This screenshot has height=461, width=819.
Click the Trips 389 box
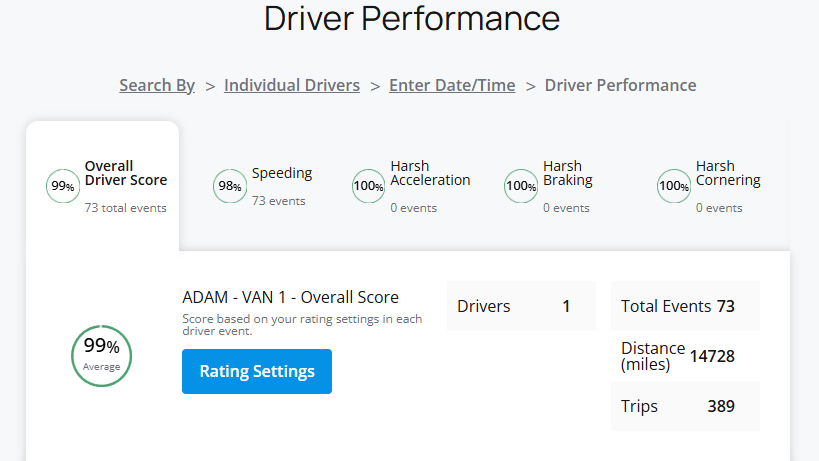(685, 406)
